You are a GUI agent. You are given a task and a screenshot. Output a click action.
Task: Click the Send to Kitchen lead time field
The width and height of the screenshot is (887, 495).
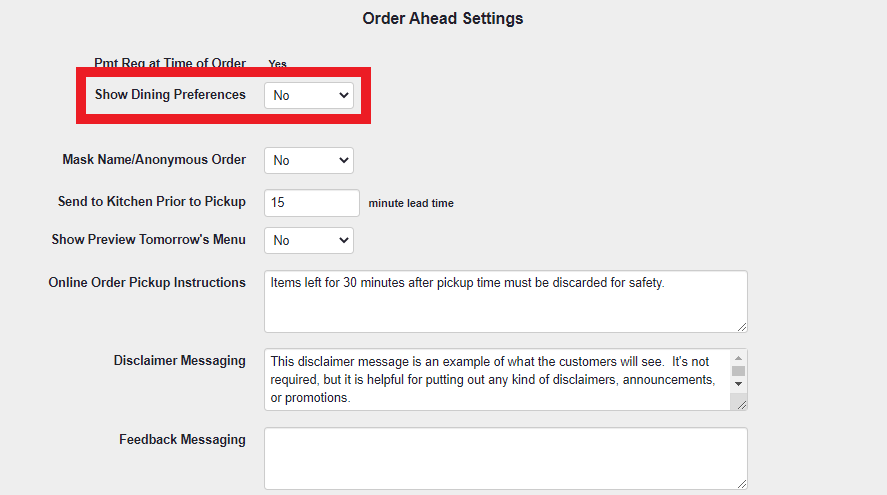coord(311,202)
